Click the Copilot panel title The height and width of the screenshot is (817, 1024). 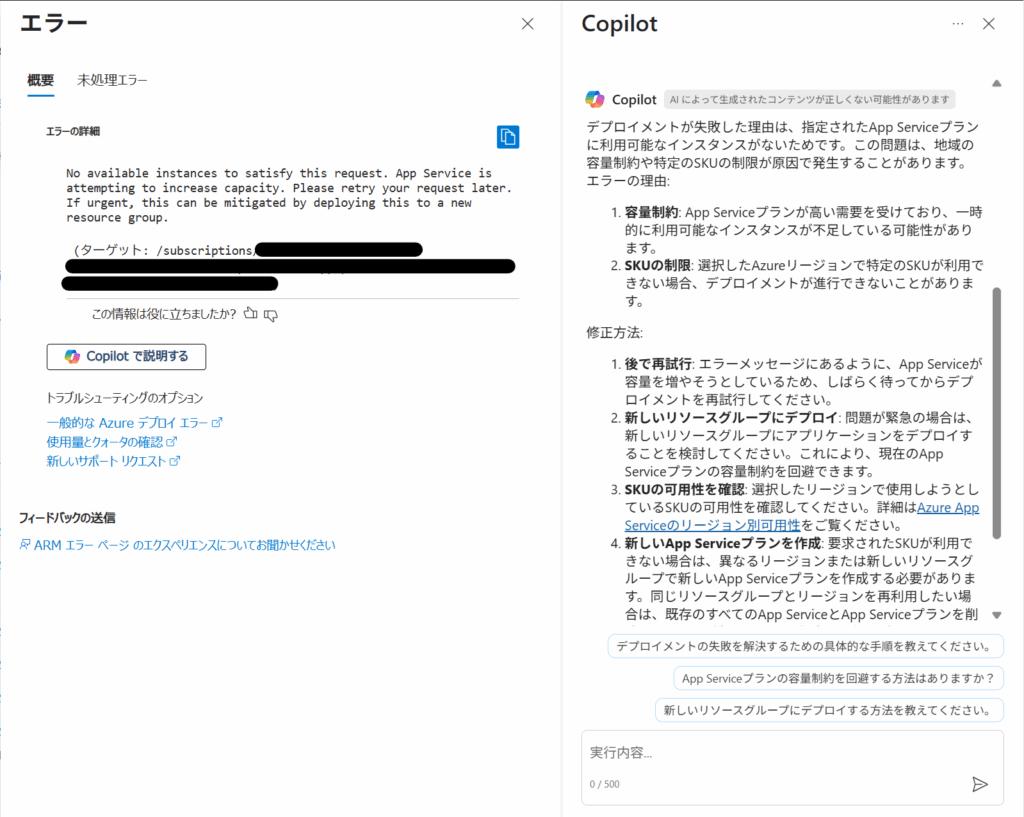click(620, 24)
